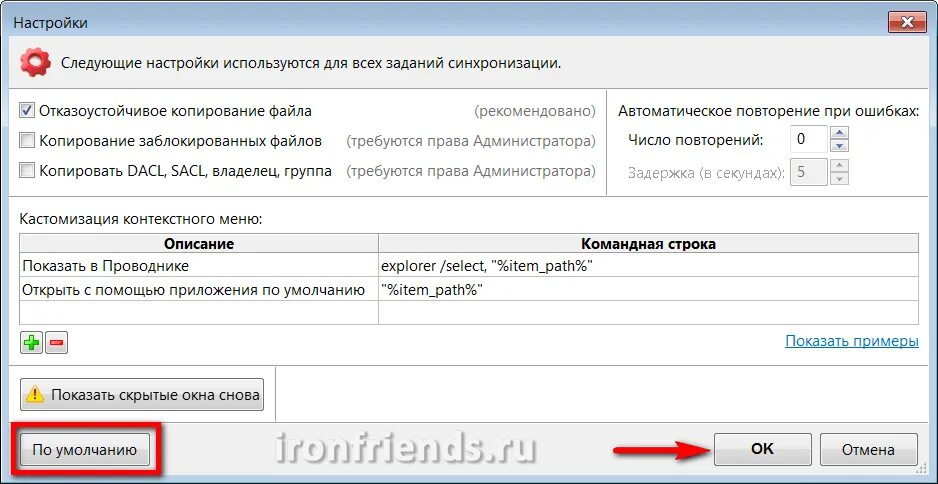938x484 pixels.
Task: Toggle Отказоустойчивое копирование файла checkbox
Action: coord(27,110)
